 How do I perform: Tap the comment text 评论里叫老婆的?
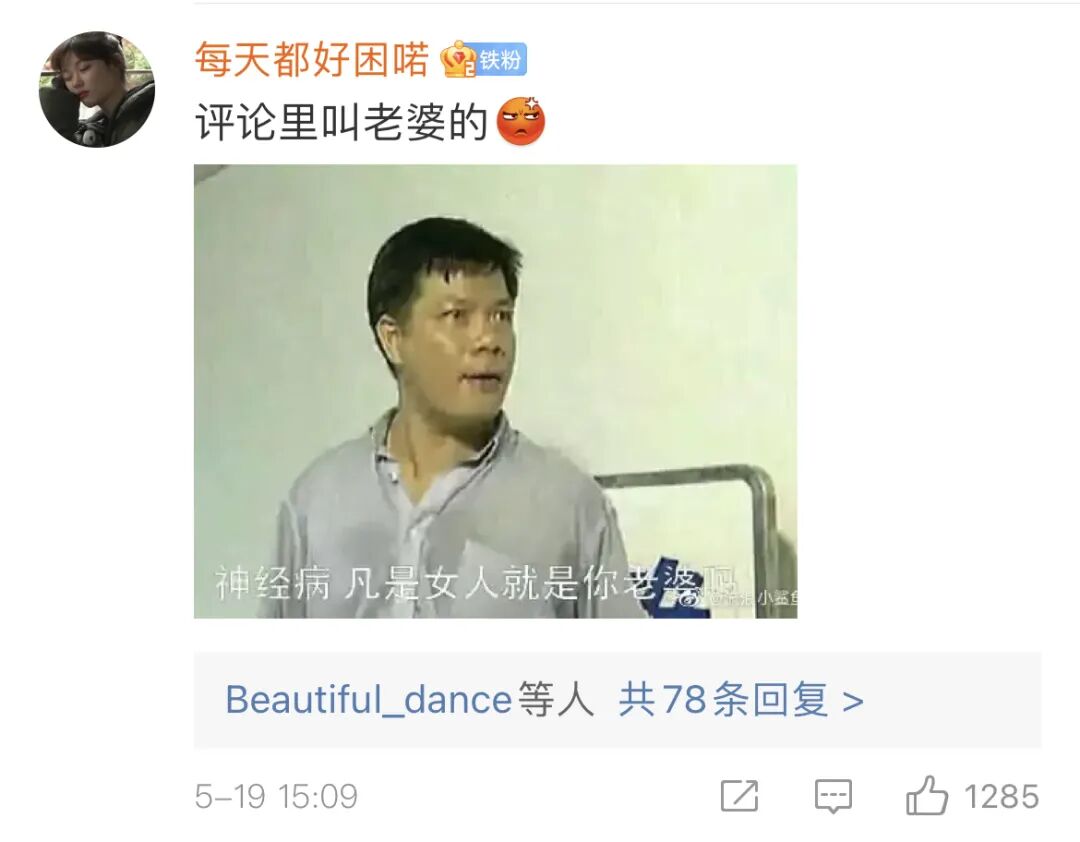pos(342,123)
